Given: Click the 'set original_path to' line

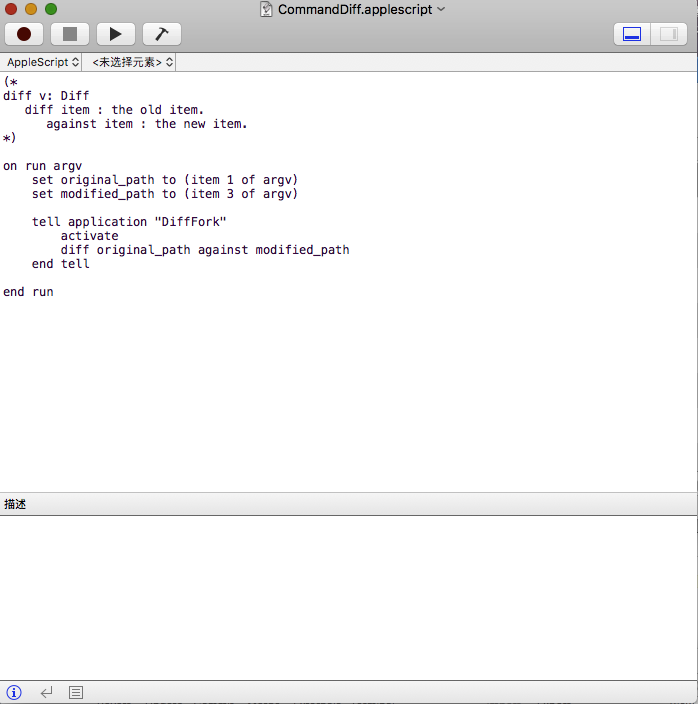Looking at the screenshot, I should [x=165, y=180].
